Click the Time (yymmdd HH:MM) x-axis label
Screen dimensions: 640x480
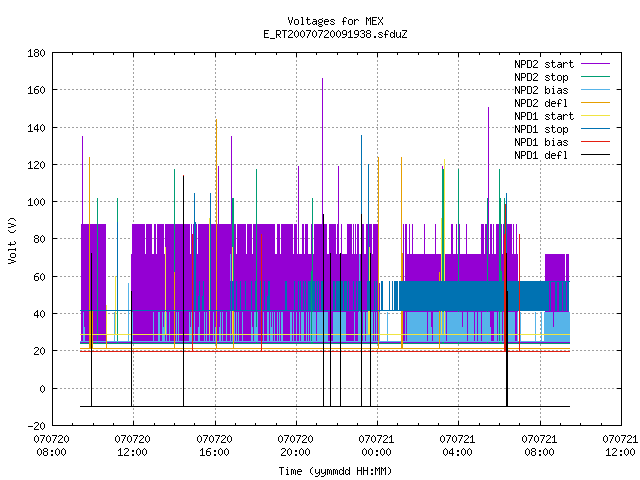click(335, 471)
